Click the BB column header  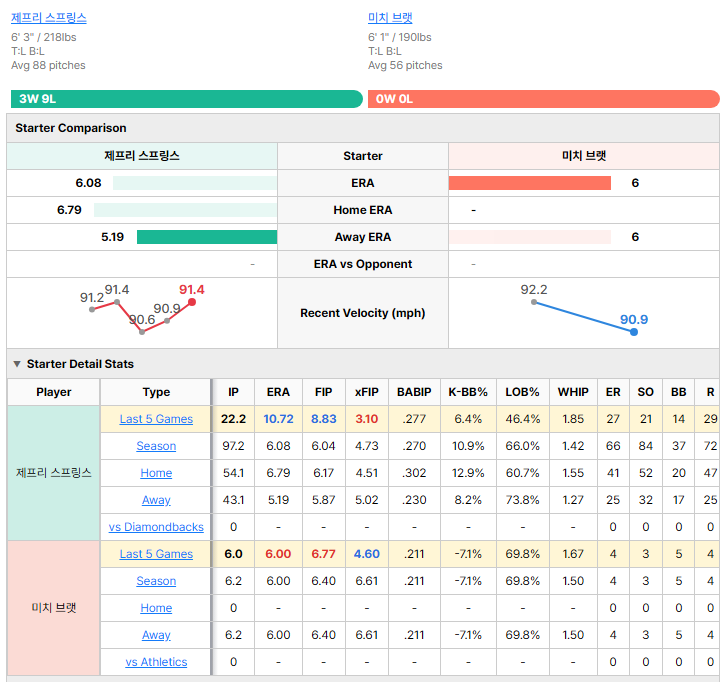[x=679, y=392]
